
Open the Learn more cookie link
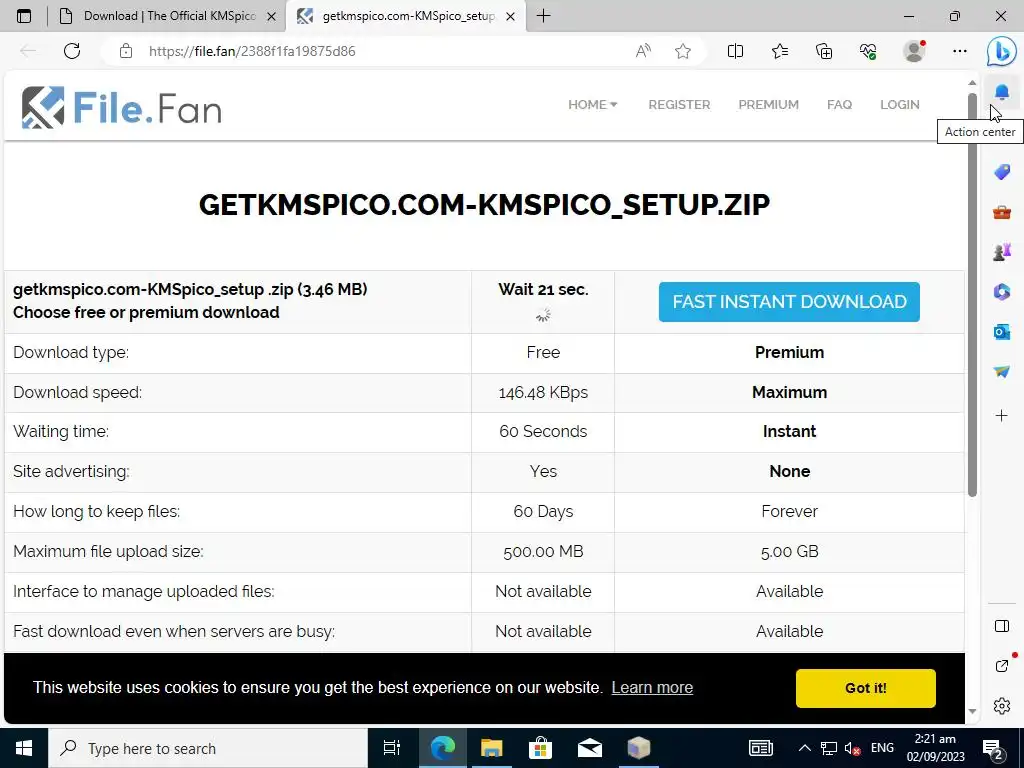pos(652,687)
